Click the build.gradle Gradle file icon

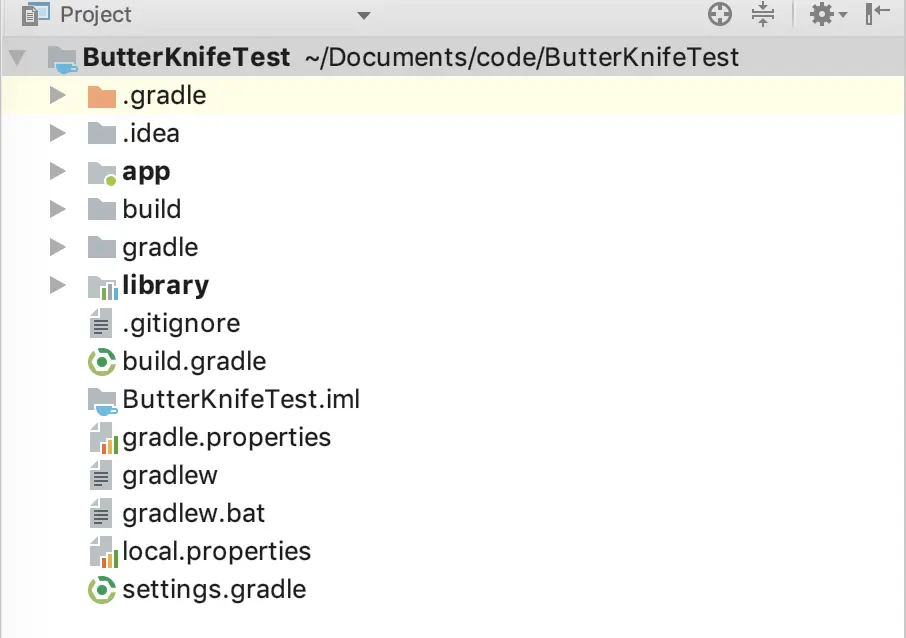102,361
